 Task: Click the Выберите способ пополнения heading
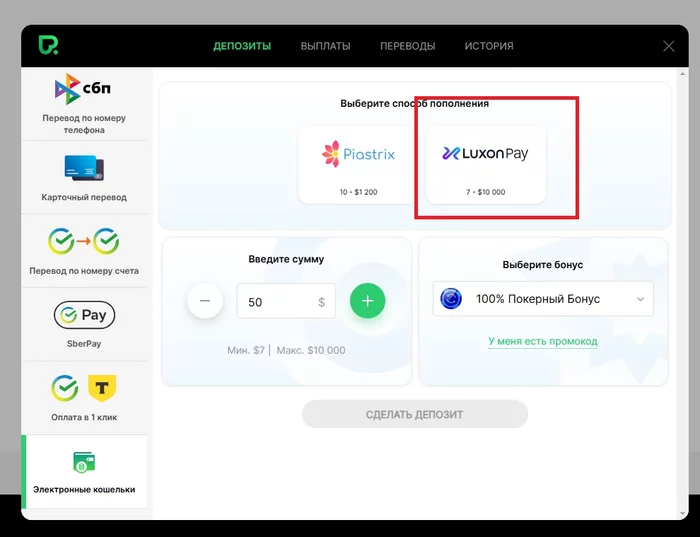[x=415, y=104]
